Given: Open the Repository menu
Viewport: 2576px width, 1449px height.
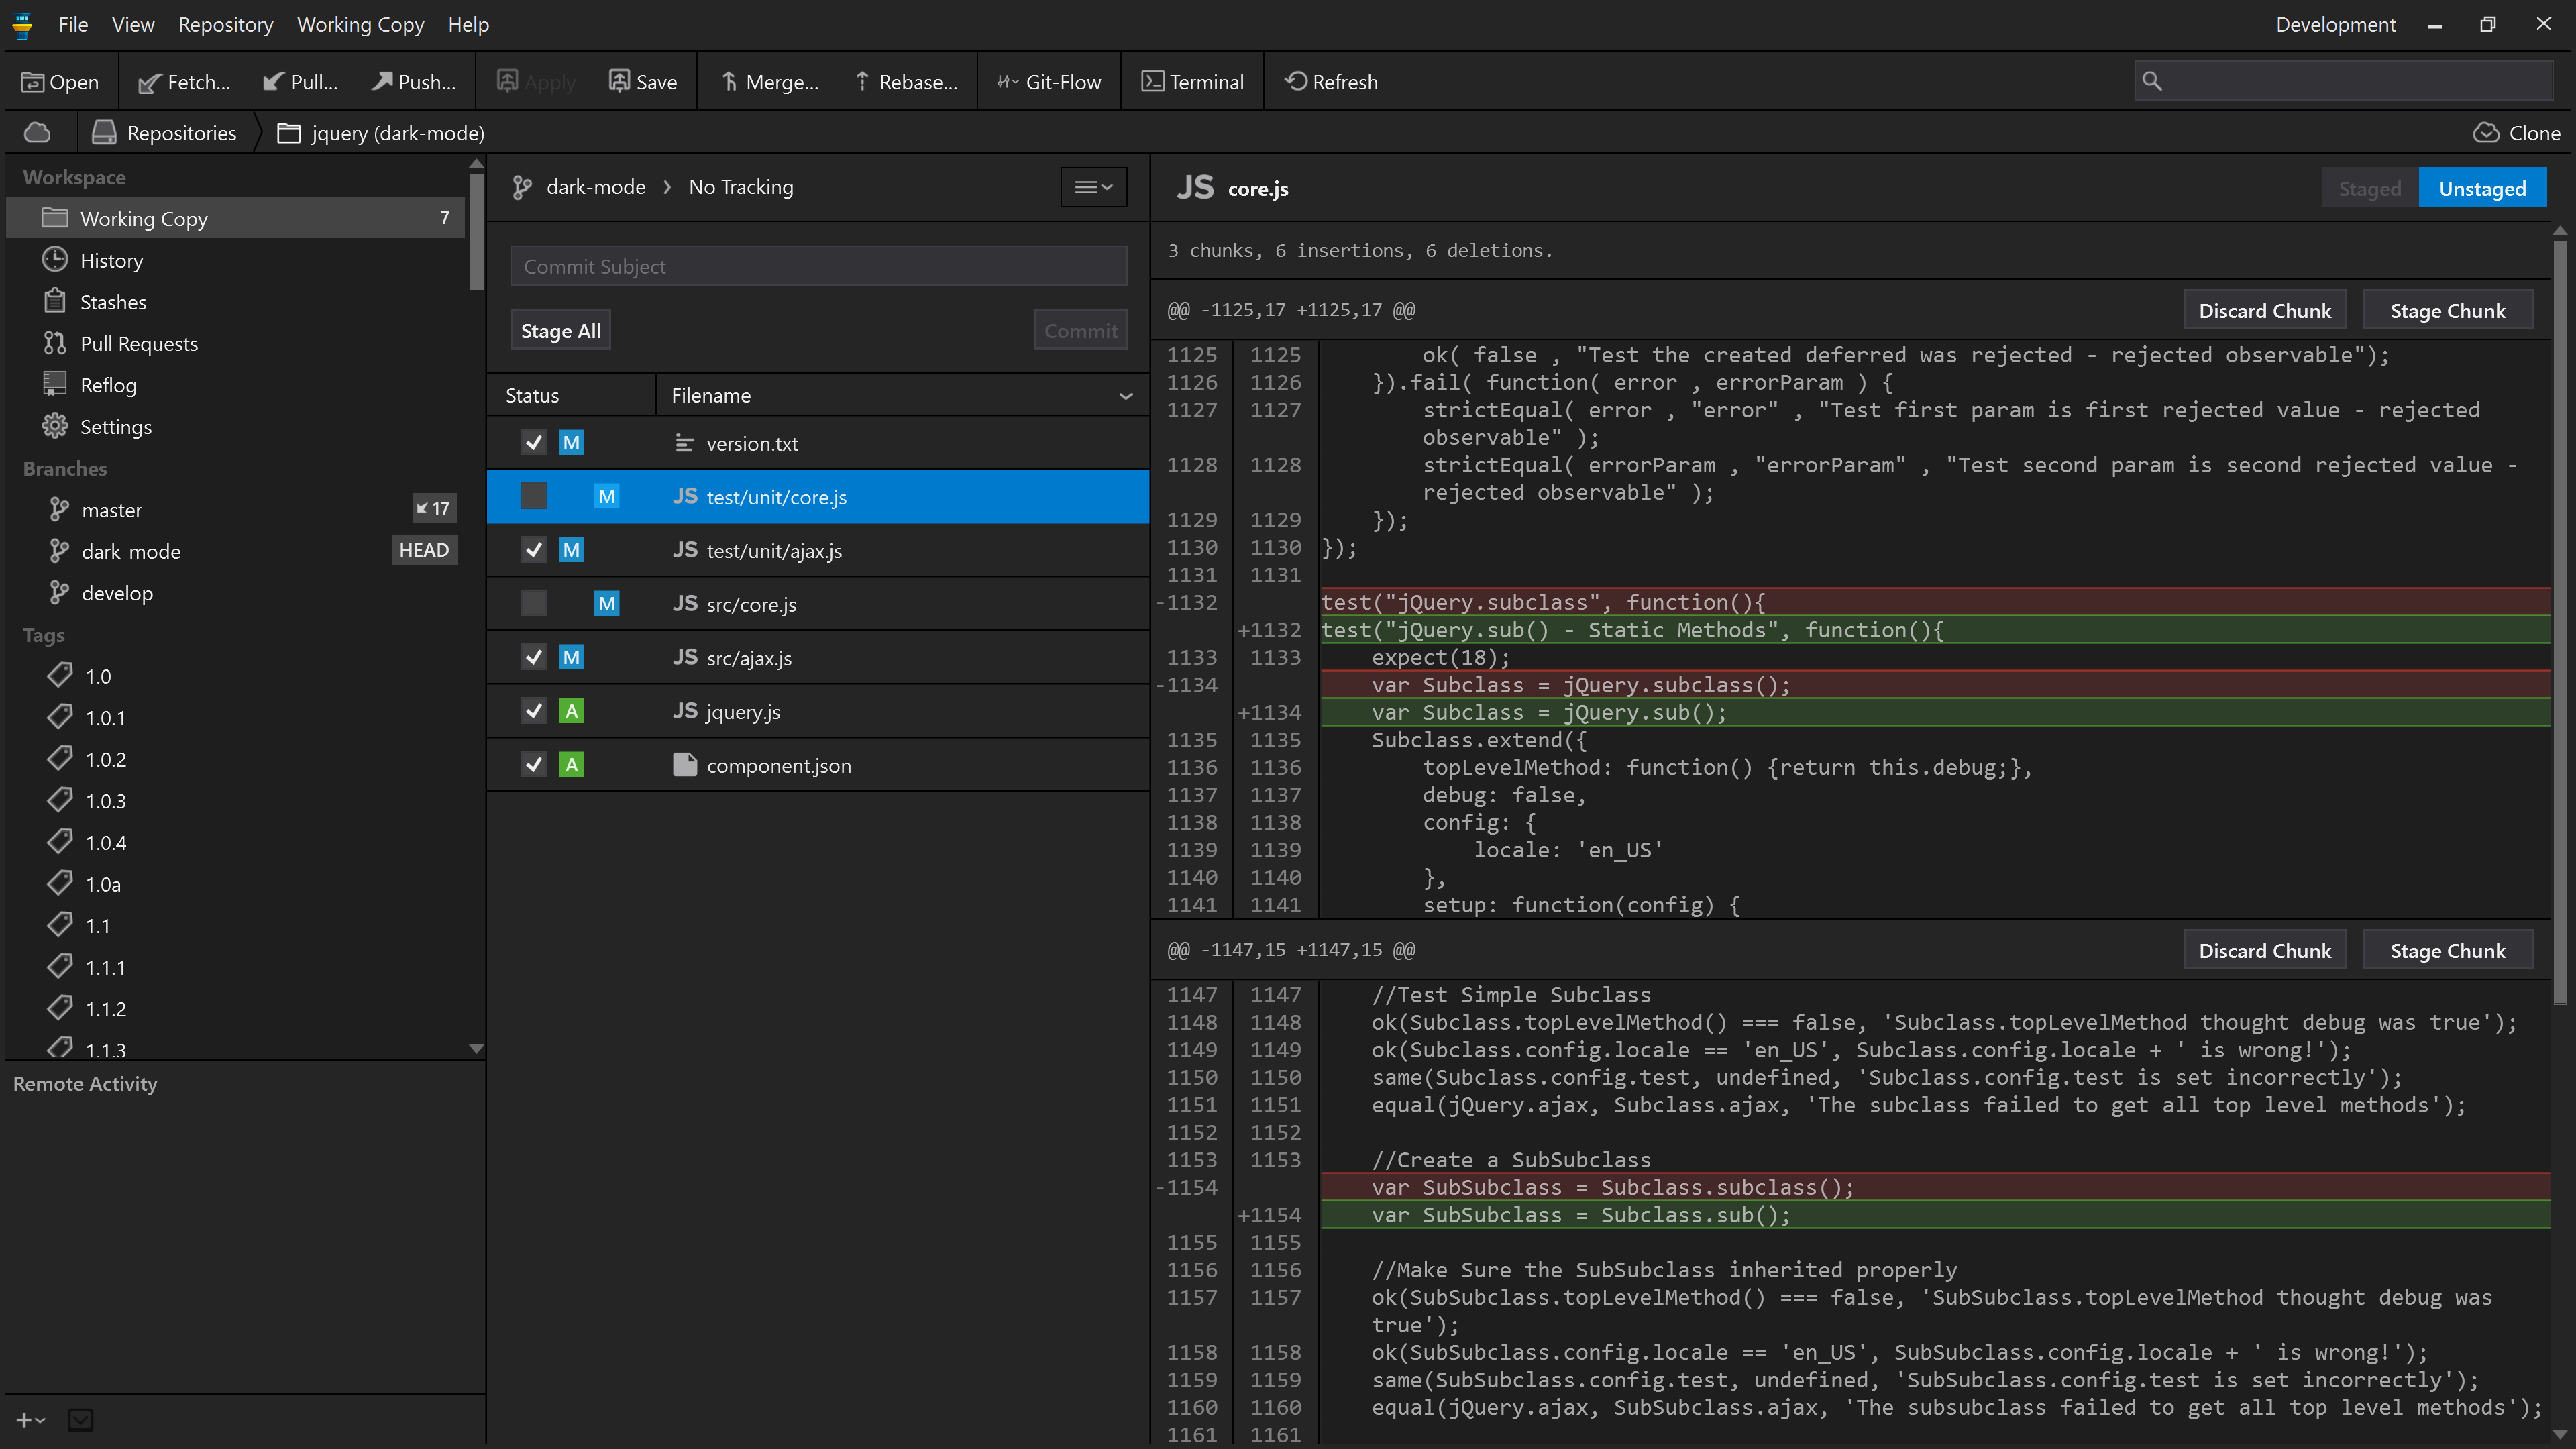Looking at the screenshot, I should coord(225,24).
